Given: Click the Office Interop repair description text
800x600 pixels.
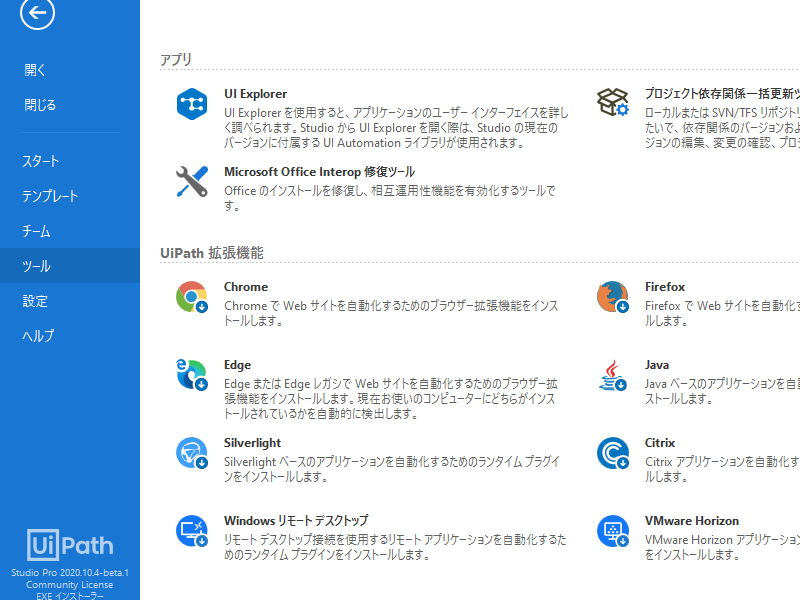Looking at the screenshot, I should point(390,198).
